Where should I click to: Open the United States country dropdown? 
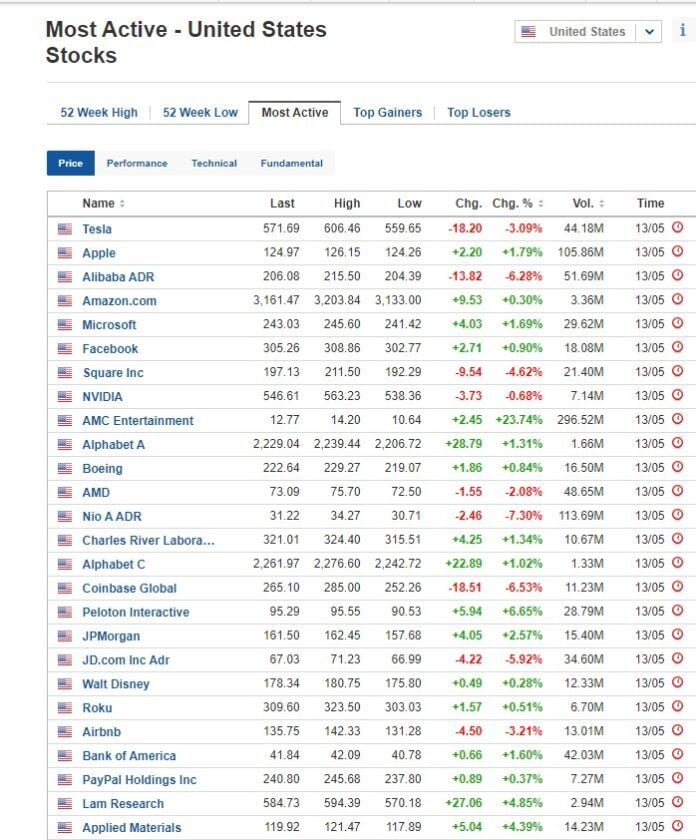(588, 32)
